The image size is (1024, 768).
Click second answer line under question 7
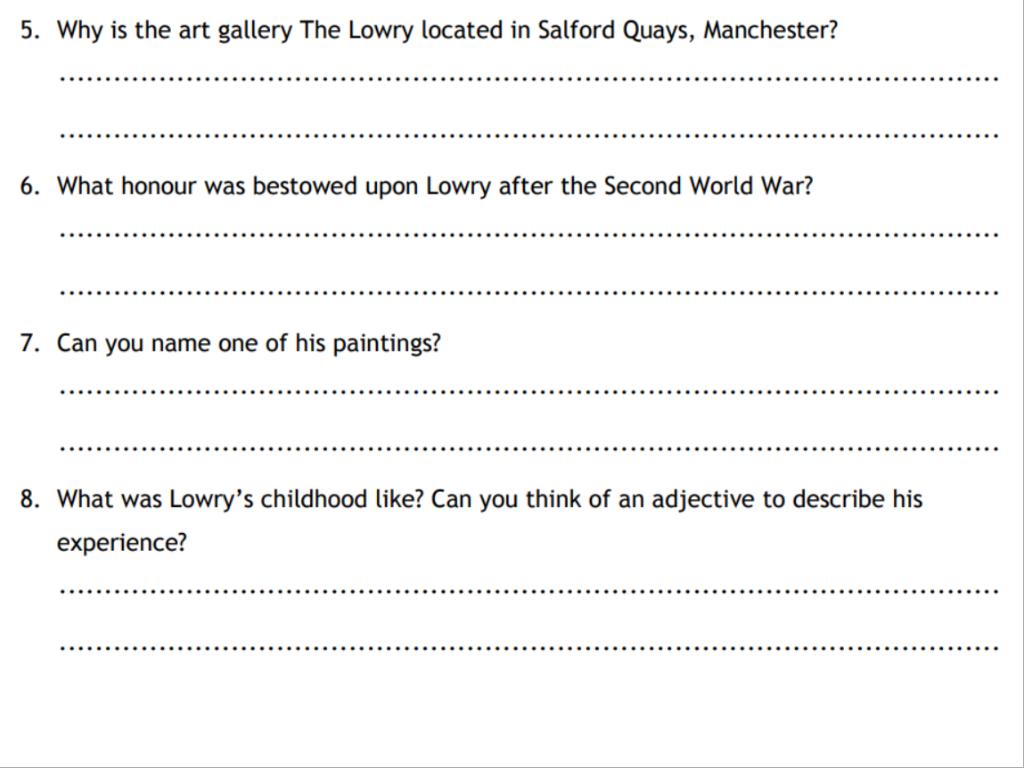coord(529,449)
